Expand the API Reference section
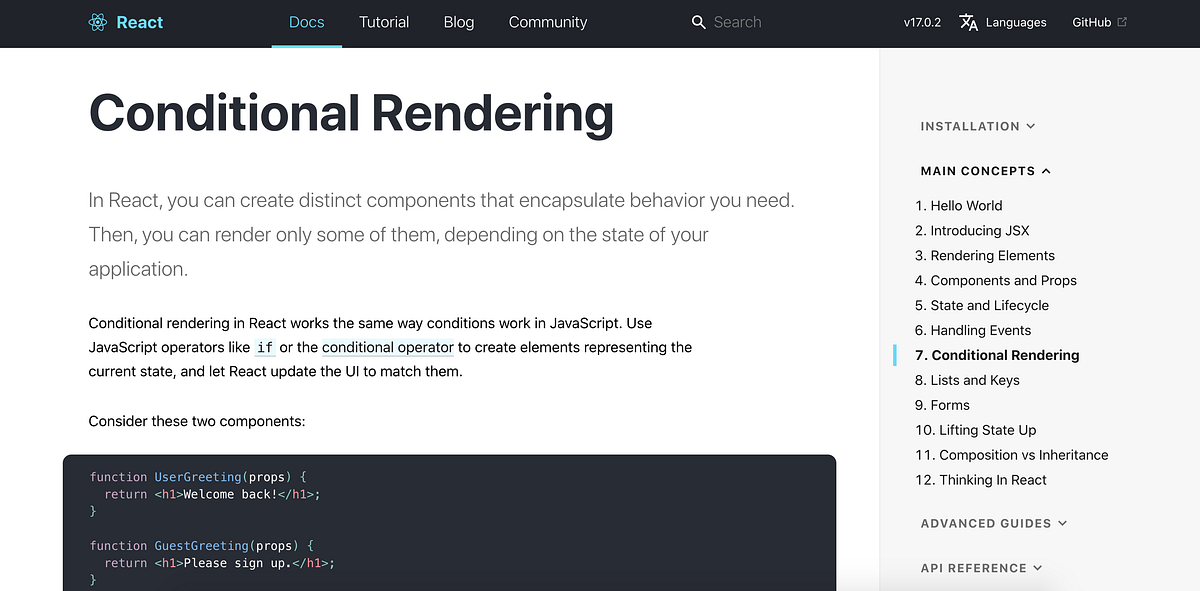The height and width of the screenshot is (591, 1200). pyautogui.click(x=981, y=567)
